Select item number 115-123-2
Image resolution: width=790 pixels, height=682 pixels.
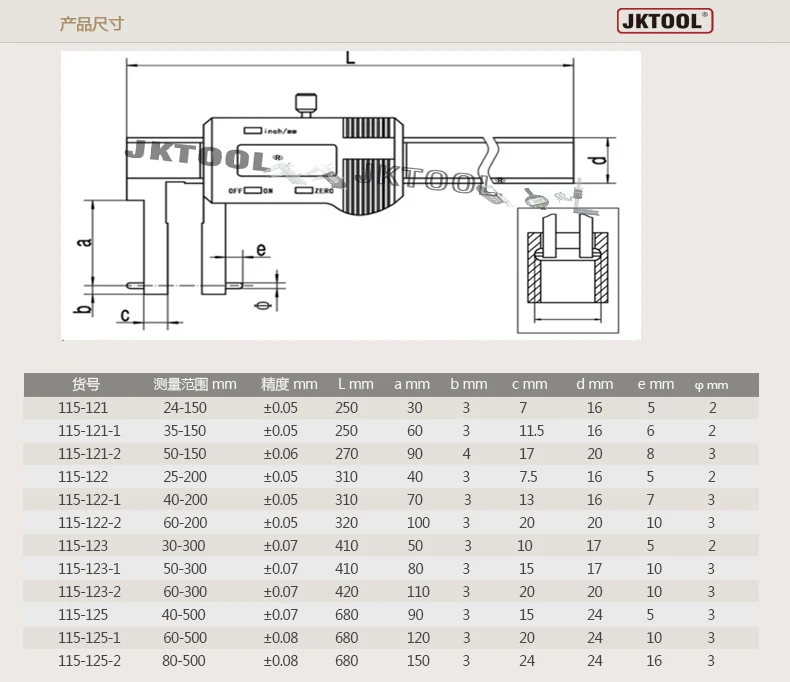point(89,592)
